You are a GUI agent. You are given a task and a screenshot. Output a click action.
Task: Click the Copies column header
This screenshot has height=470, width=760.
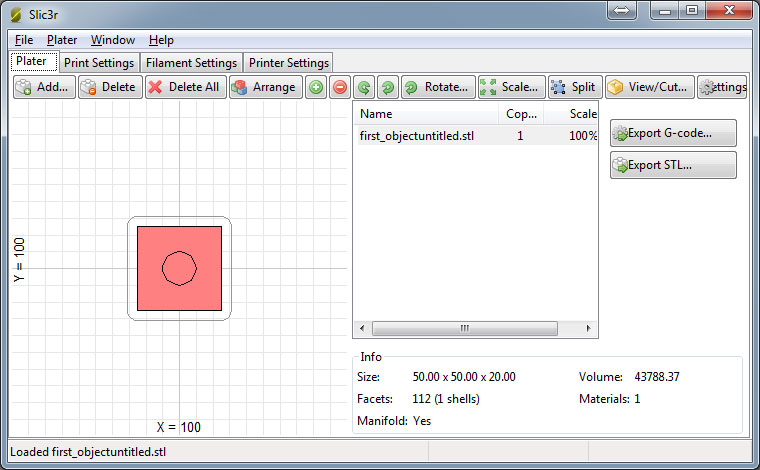click(x=521, y=114)
